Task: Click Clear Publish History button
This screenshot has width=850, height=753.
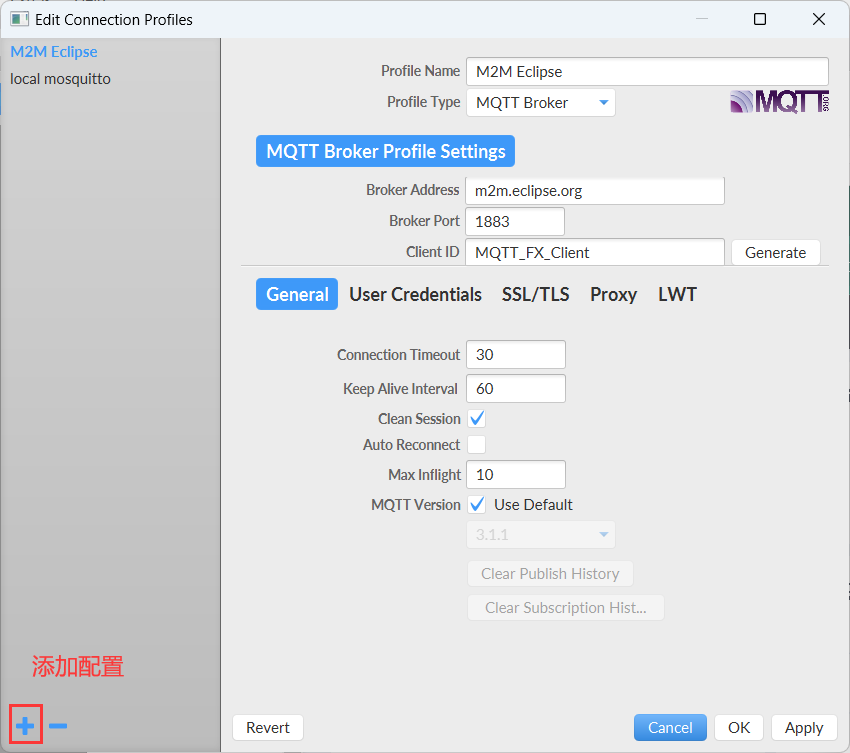Action: [550, 574]
